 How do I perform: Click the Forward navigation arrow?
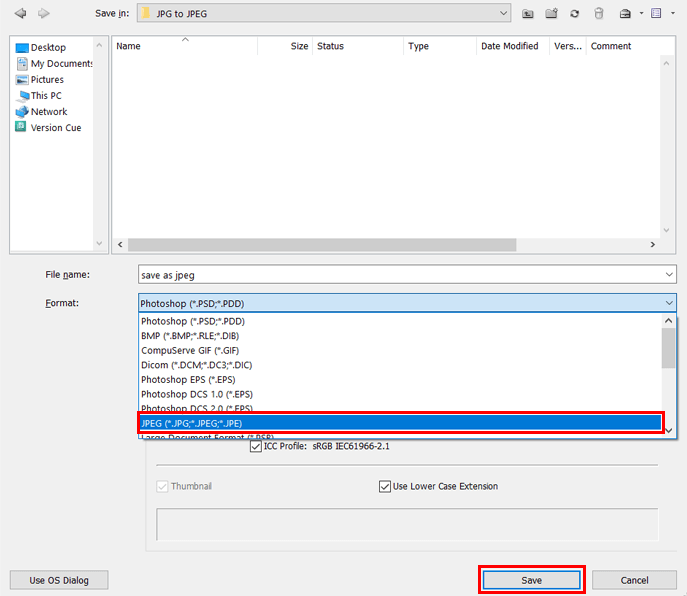tap(44, 13)
